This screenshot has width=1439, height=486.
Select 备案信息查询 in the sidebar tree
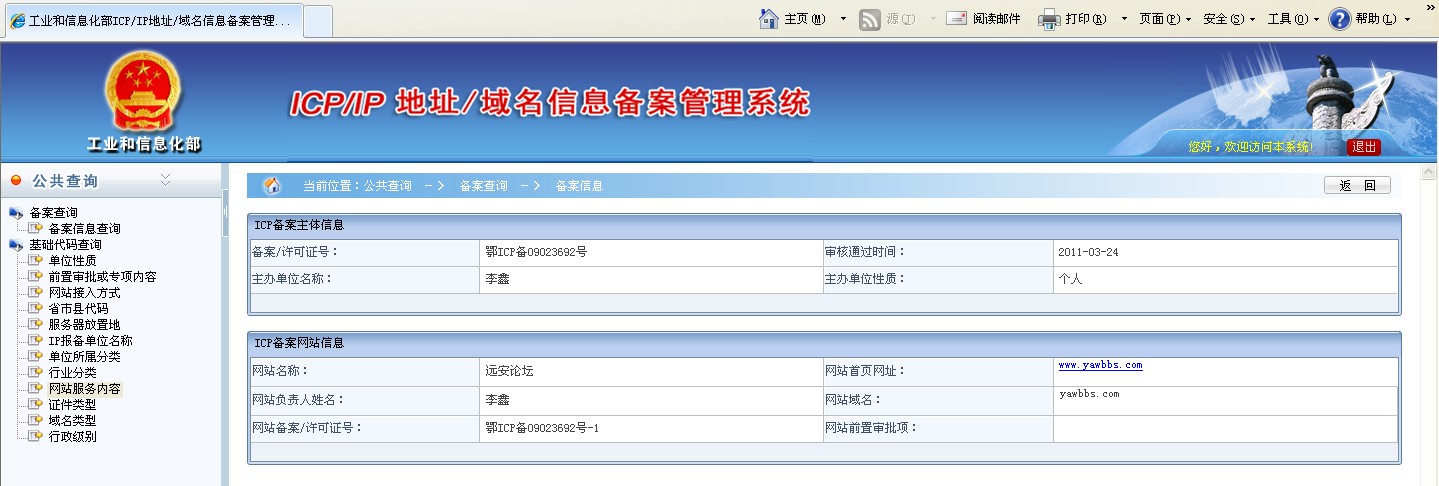84,229
